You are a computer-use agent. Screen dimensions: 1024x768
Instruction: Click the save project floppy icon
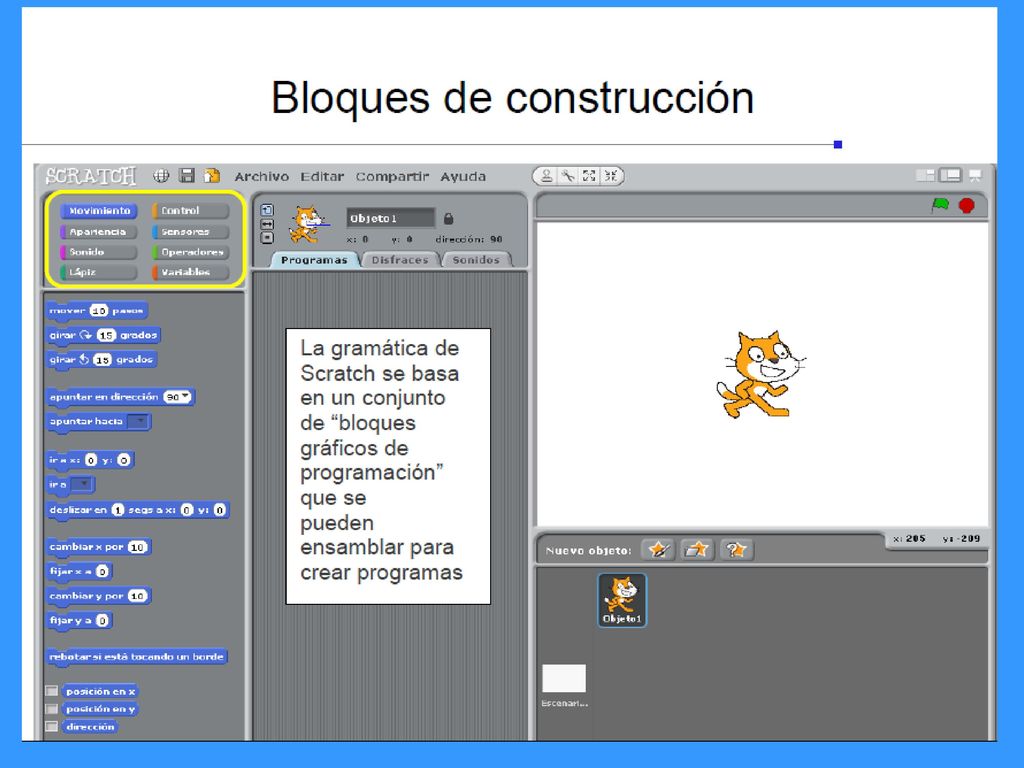click(x=187, y=175)
